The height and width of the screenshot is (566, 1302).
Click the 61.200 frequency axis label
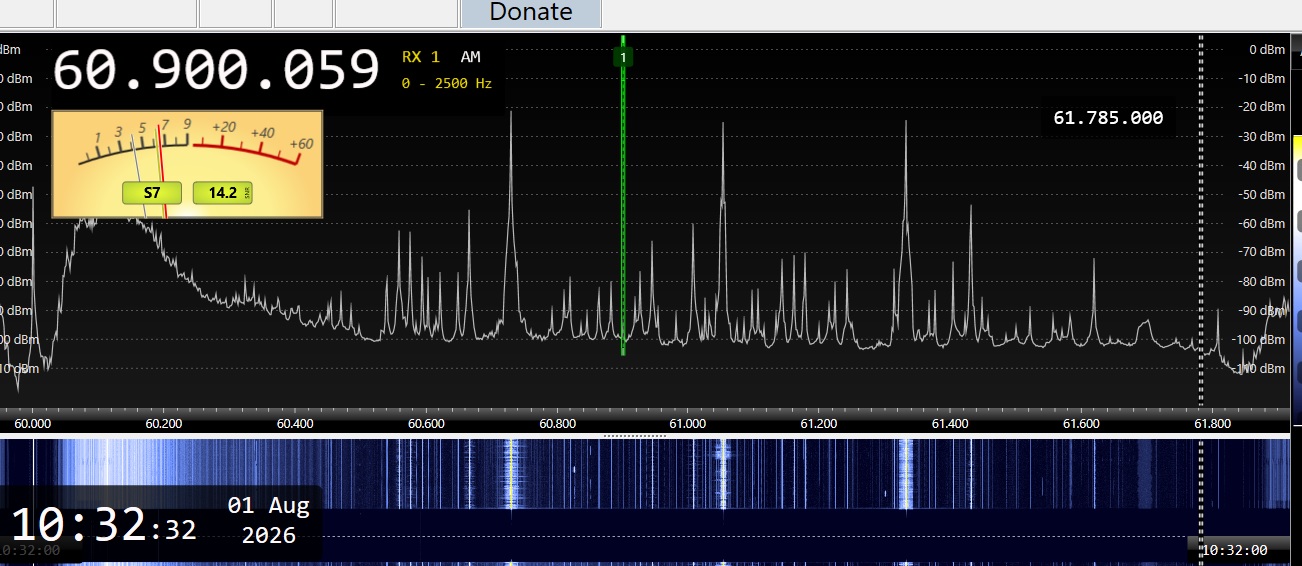(819, 424)
